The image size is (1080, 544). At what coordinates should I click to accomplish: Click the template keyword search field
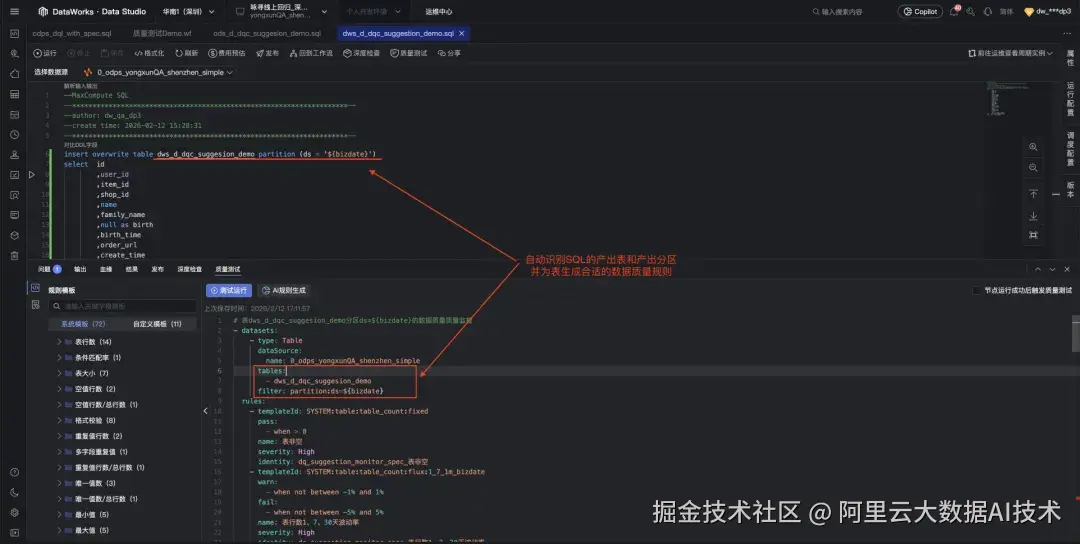click(x=123, y=306)
